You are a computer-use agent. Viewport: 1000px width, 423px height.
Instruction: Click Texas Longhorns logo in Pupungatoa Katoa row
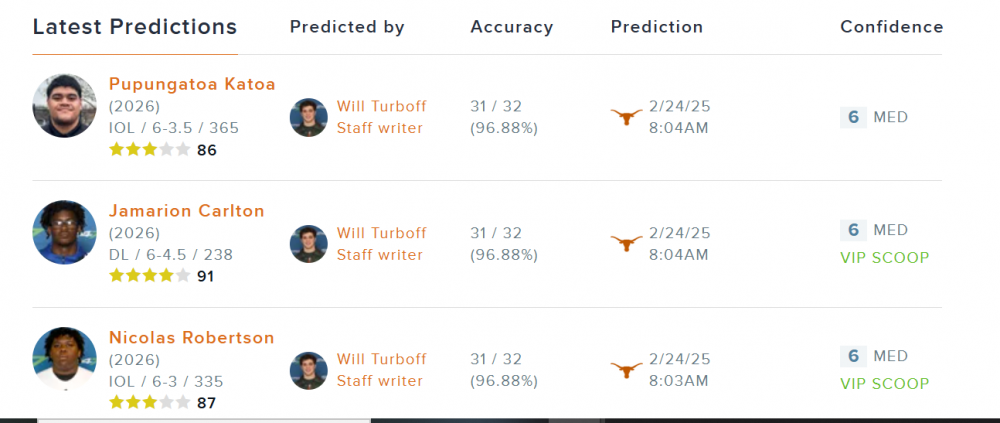627,118
